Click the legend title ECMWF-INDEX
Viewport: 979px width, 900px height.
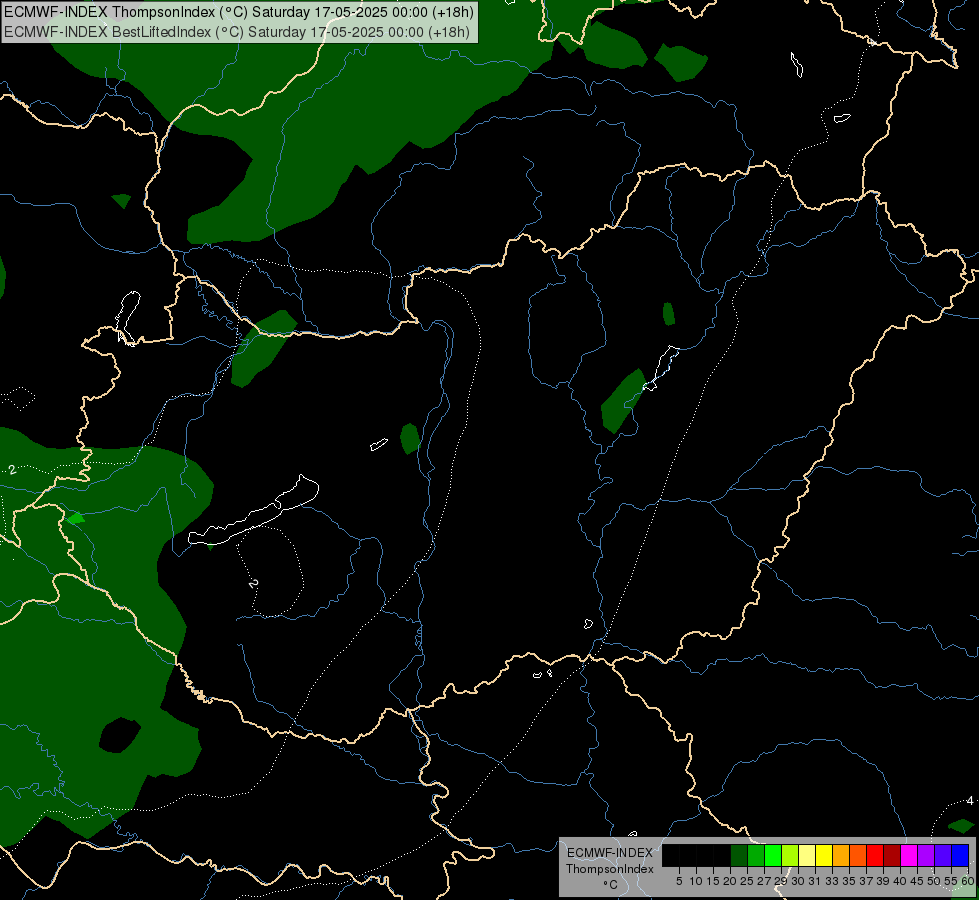click(x=610, y=853)
